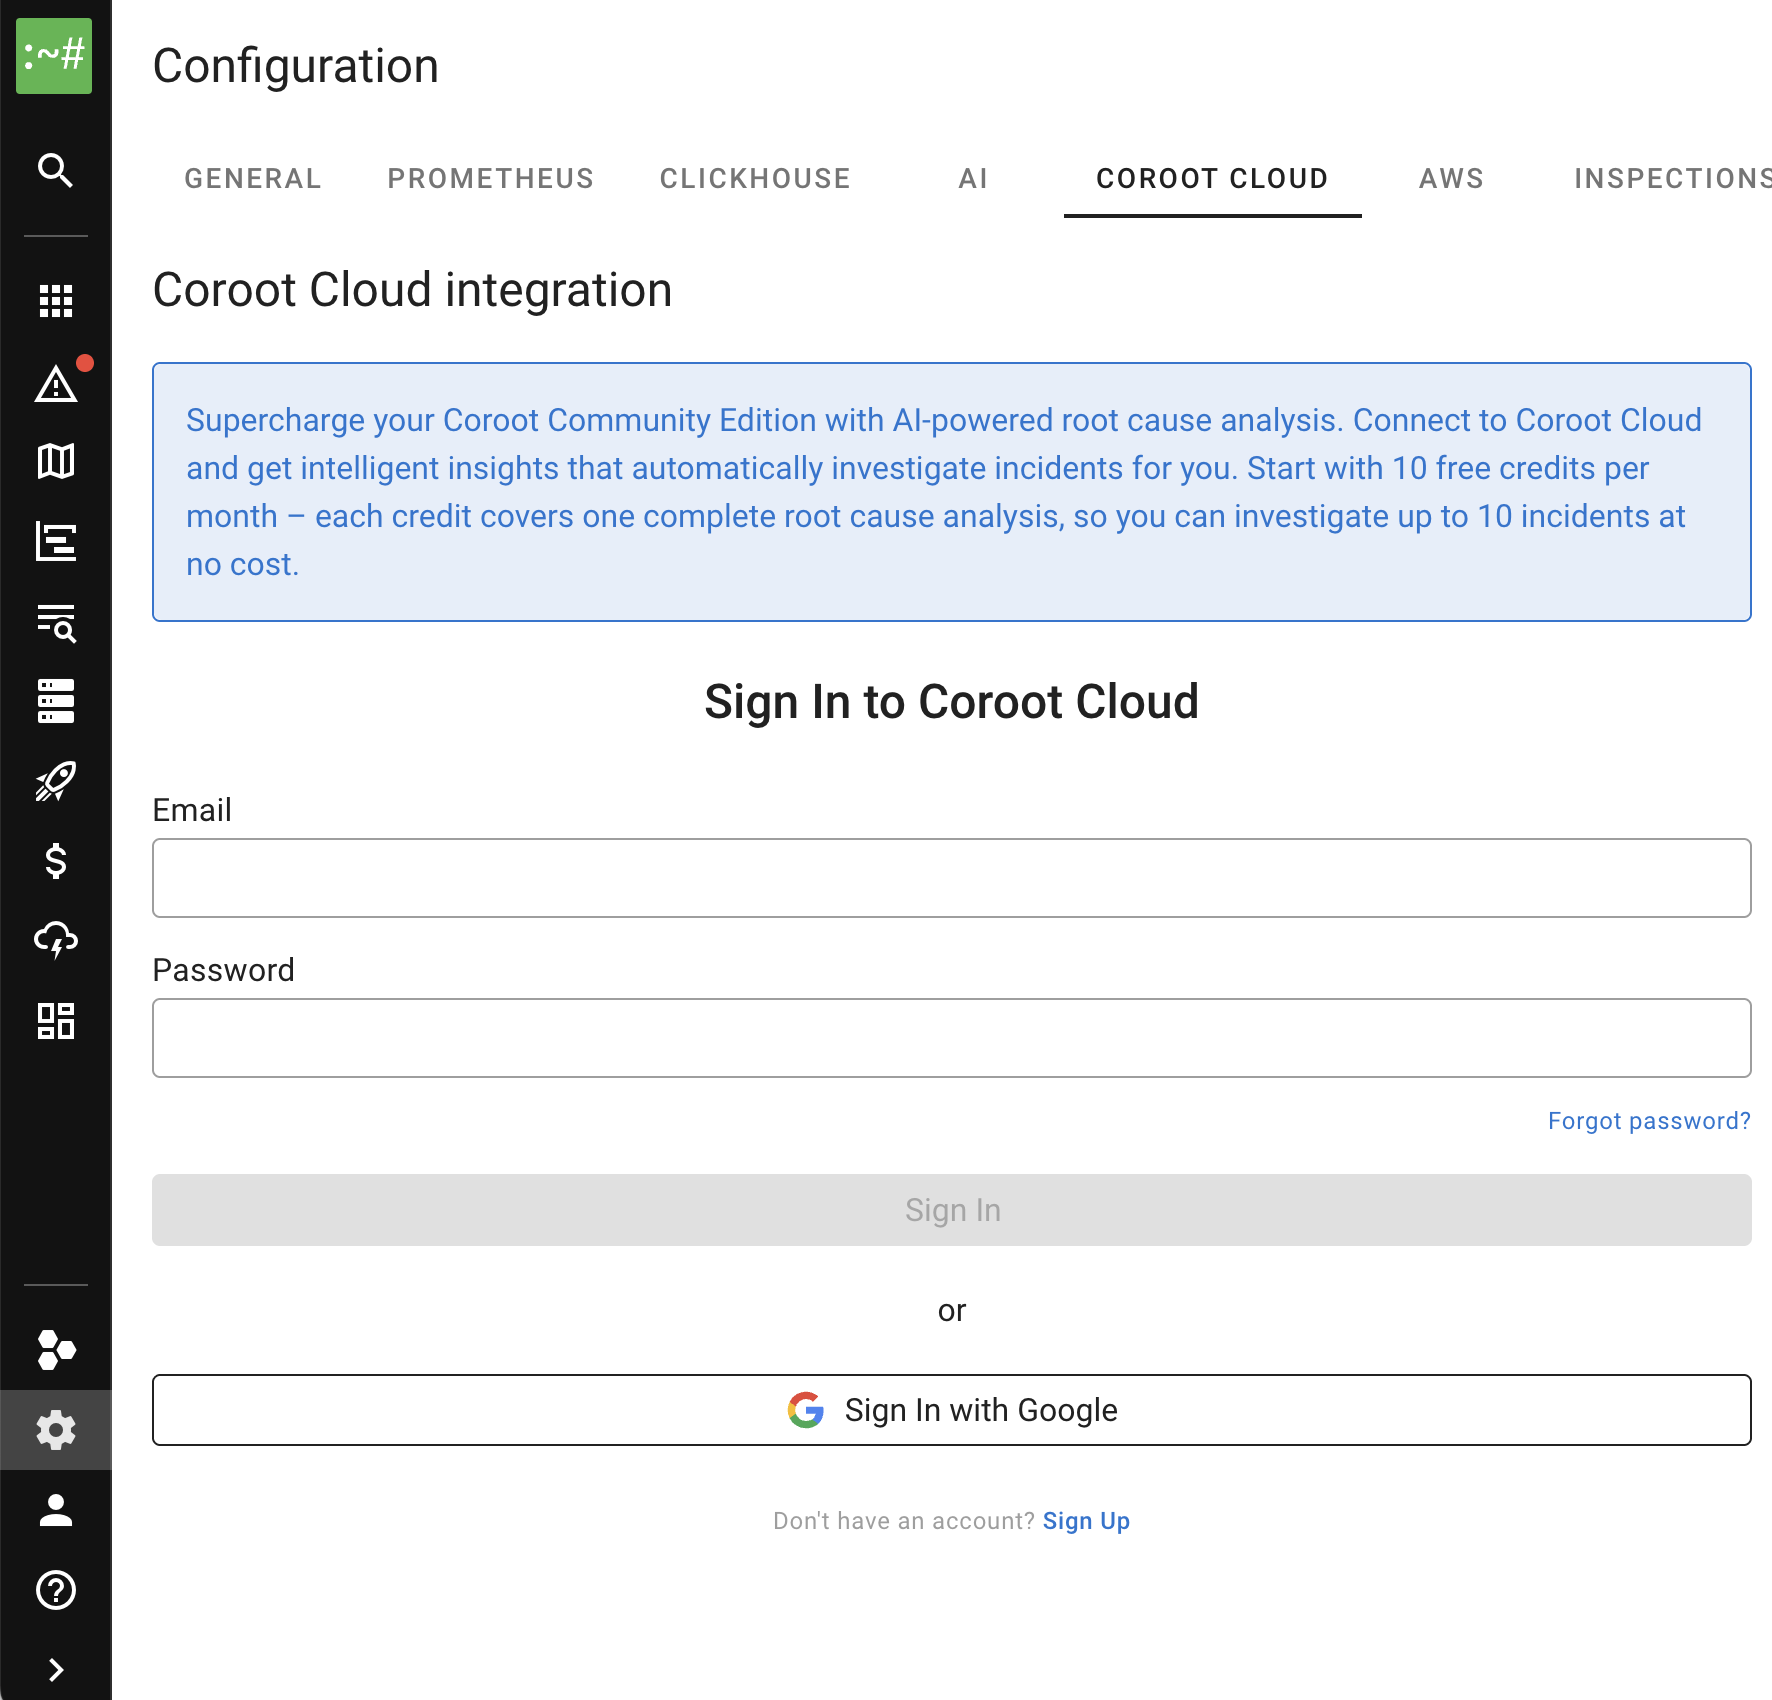Open the traces chart icon
The image size is (1772, 1700).
click(x=56, y=541)
